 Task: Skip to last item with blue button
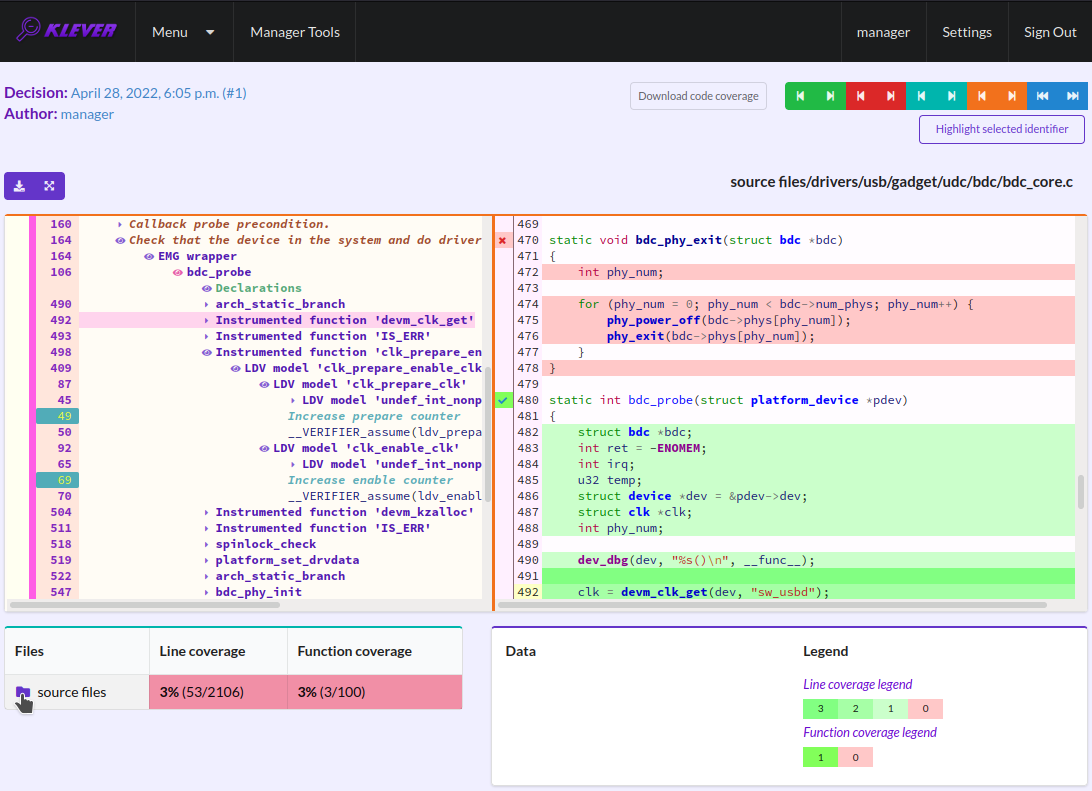click(x=1072, y=96)
